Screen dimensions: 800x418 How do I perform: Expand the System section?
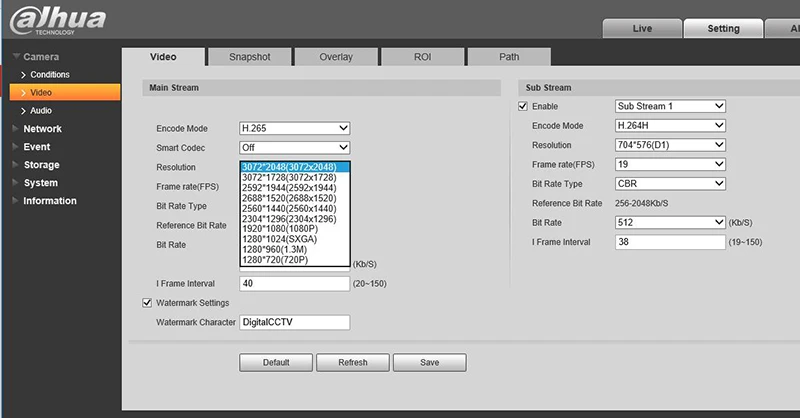[x=41, y=183]
